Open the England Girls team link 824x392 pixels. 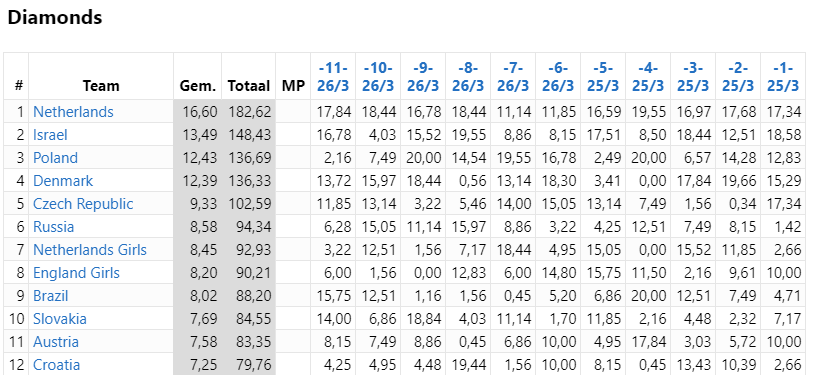[x=76, y=273]
